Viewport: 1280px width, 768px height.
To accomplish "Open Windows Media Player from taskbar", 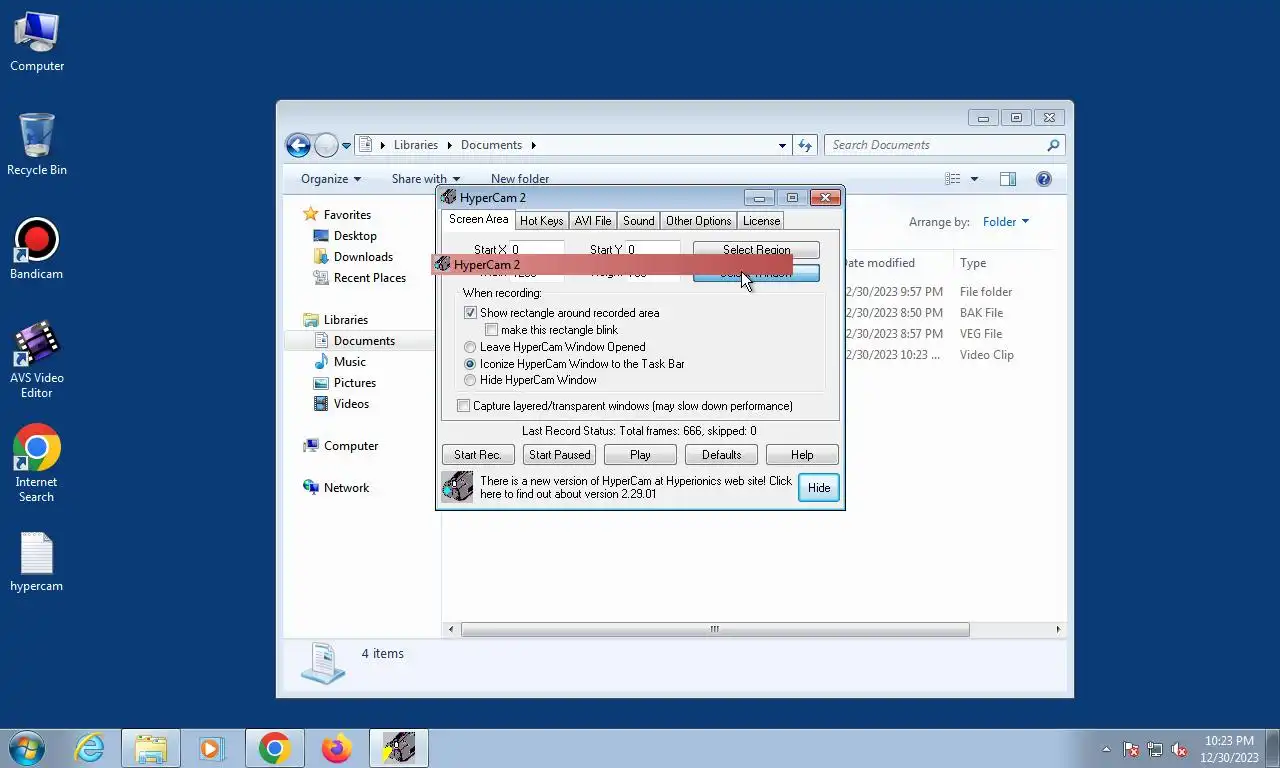I will tap(211, 748).
